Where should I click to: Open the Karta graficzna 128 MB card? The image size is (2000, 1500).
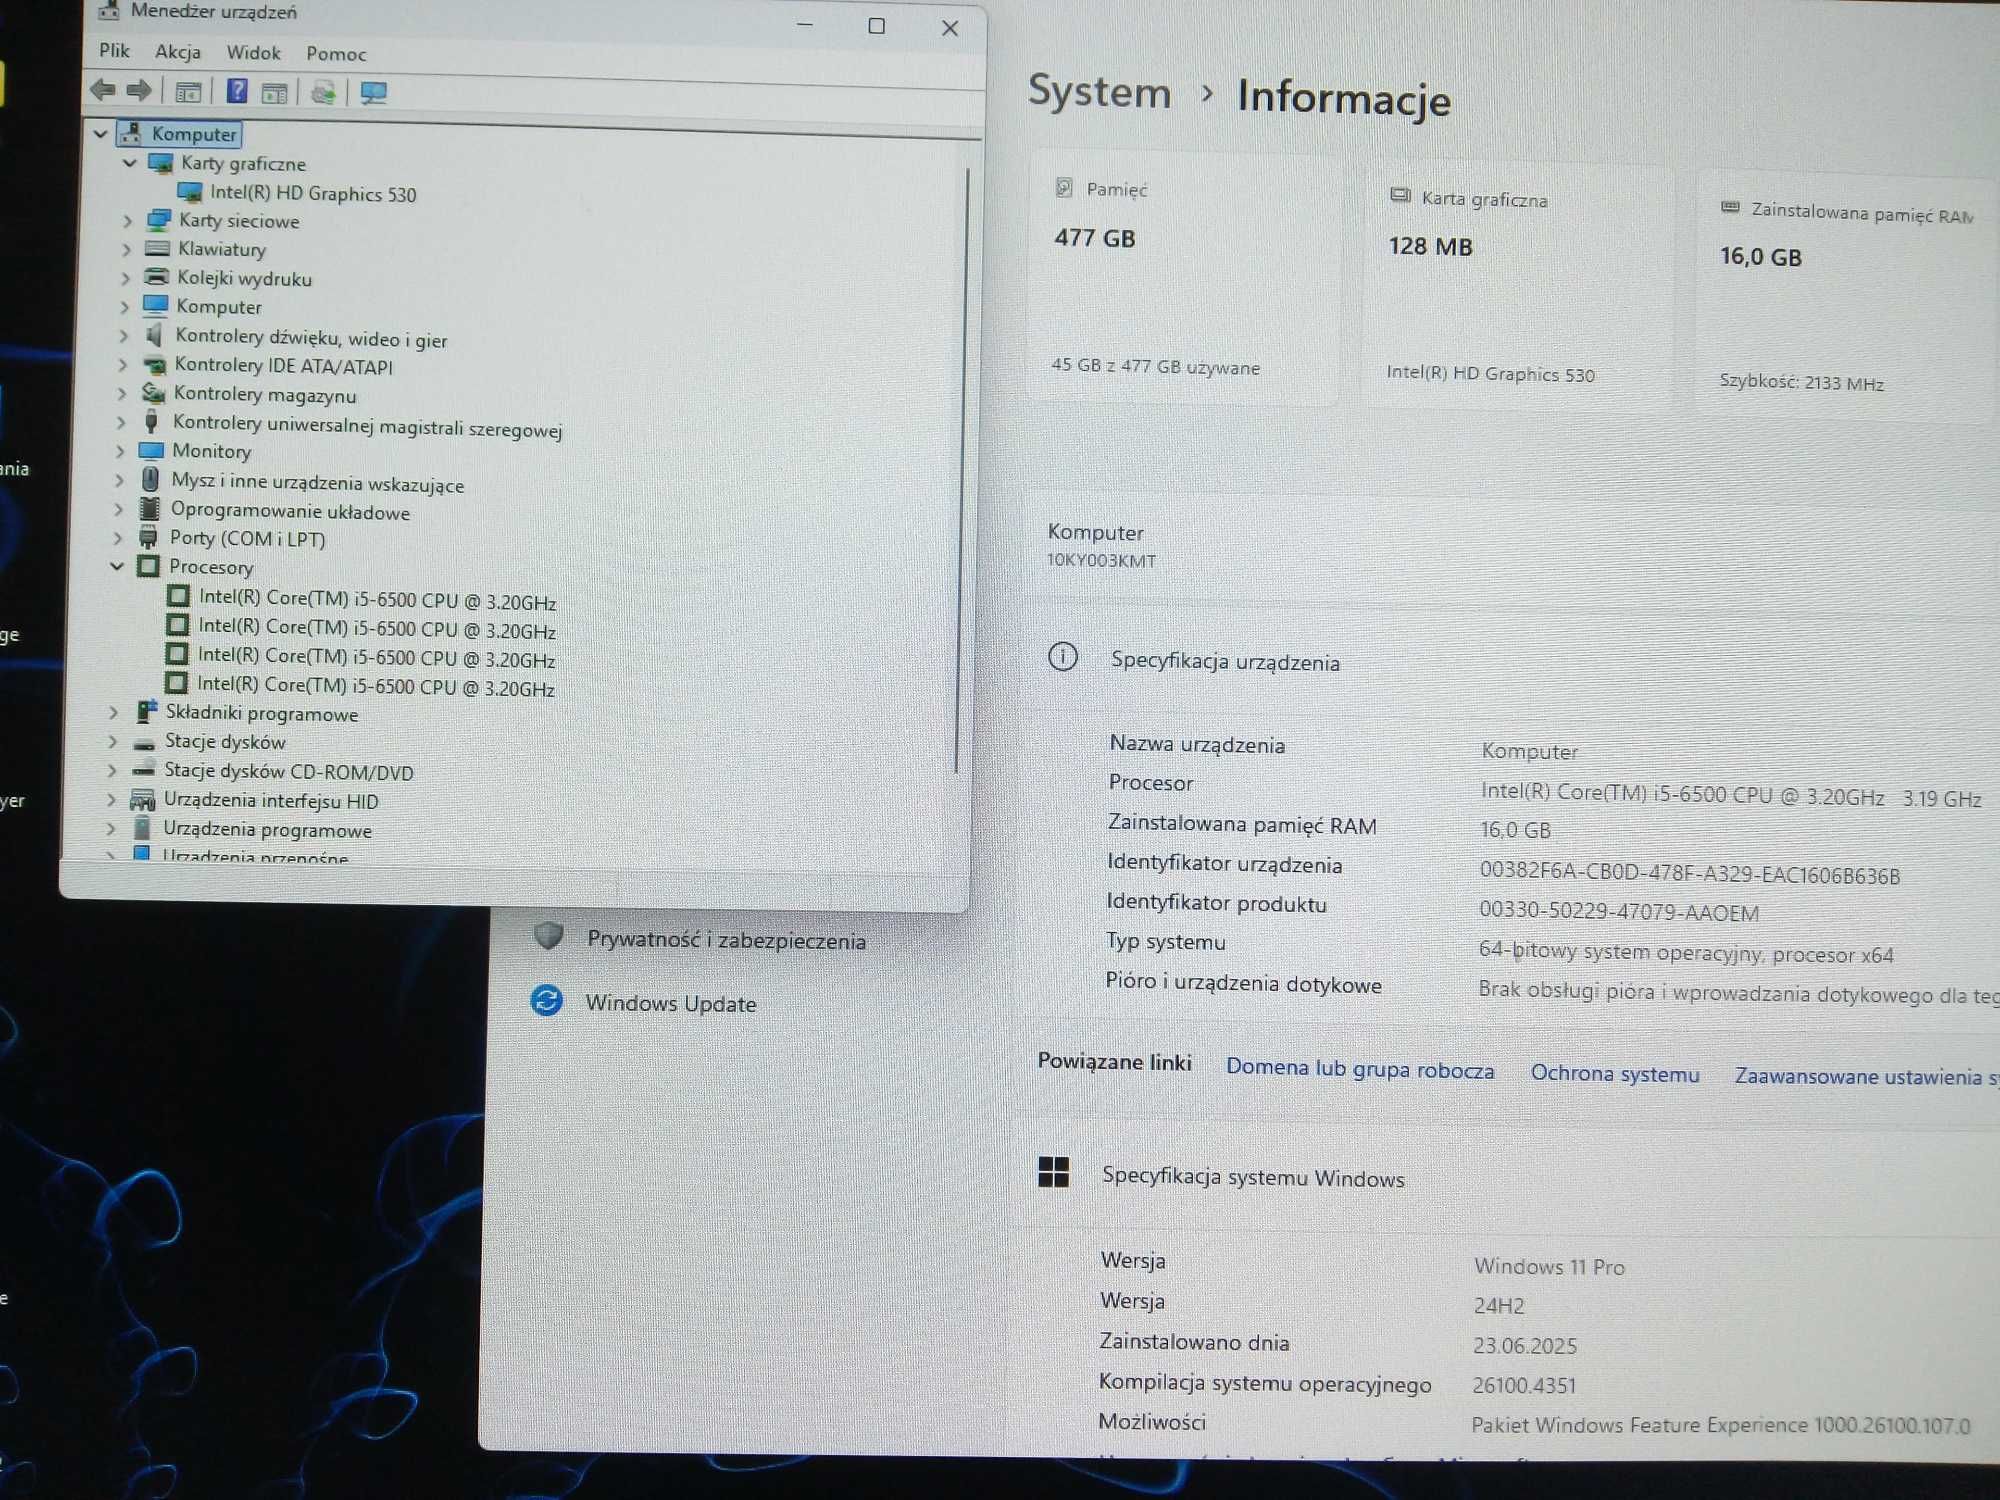1518,287
